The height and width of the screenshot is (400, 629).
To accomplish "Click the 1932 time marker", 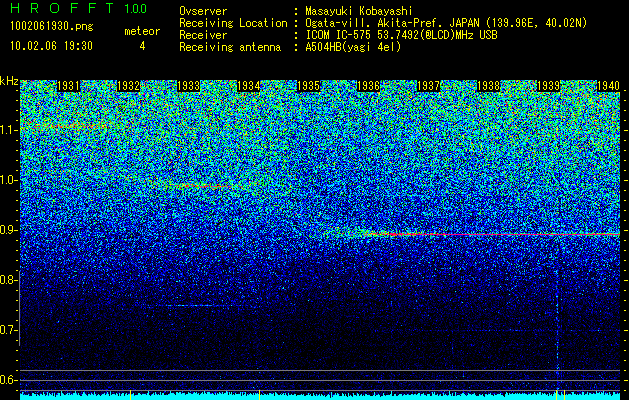I will [128, 86].
